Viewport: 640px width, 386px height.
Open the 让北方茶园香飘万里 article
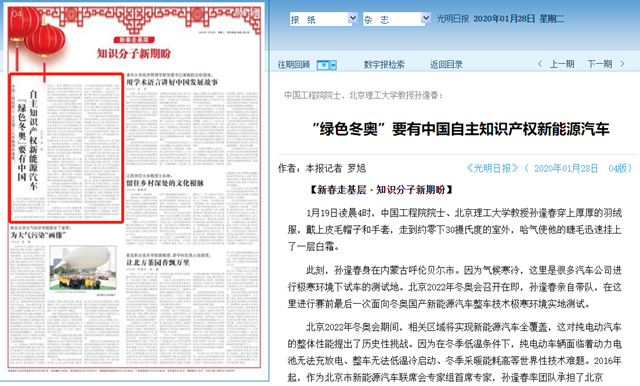[x=158, y=262]
